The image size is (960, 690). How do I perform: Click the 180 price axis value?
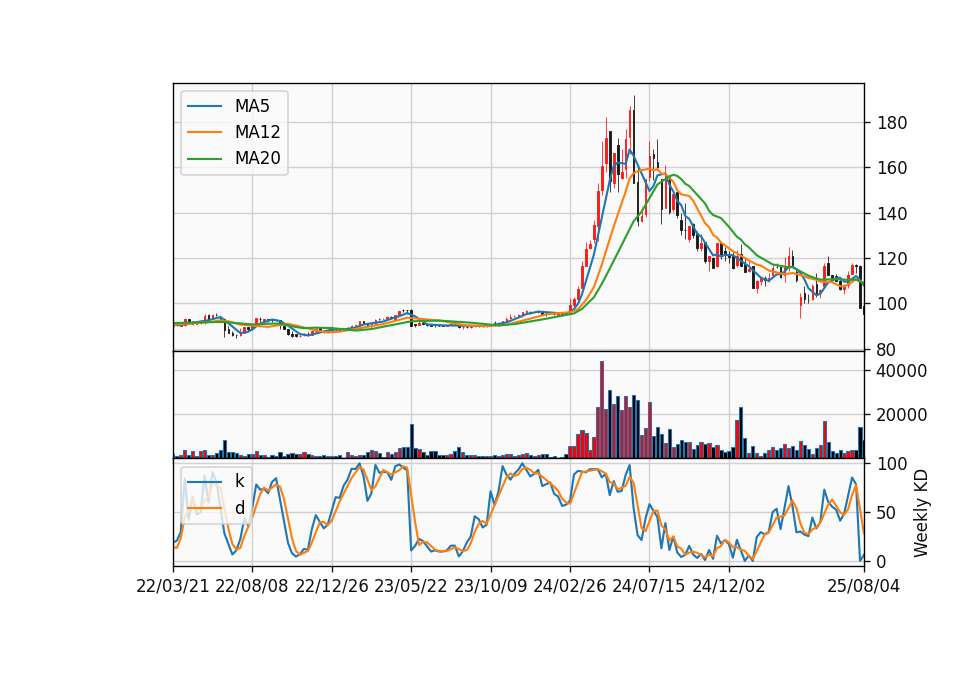pyautogui.click(x=892, y=123)
